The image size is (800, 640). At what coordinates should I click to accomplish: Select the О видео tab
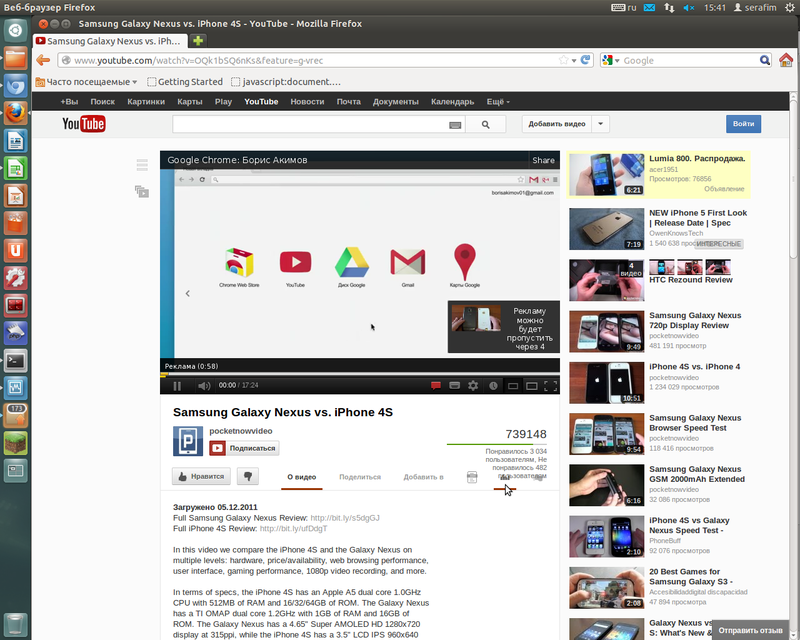[302, 477]
